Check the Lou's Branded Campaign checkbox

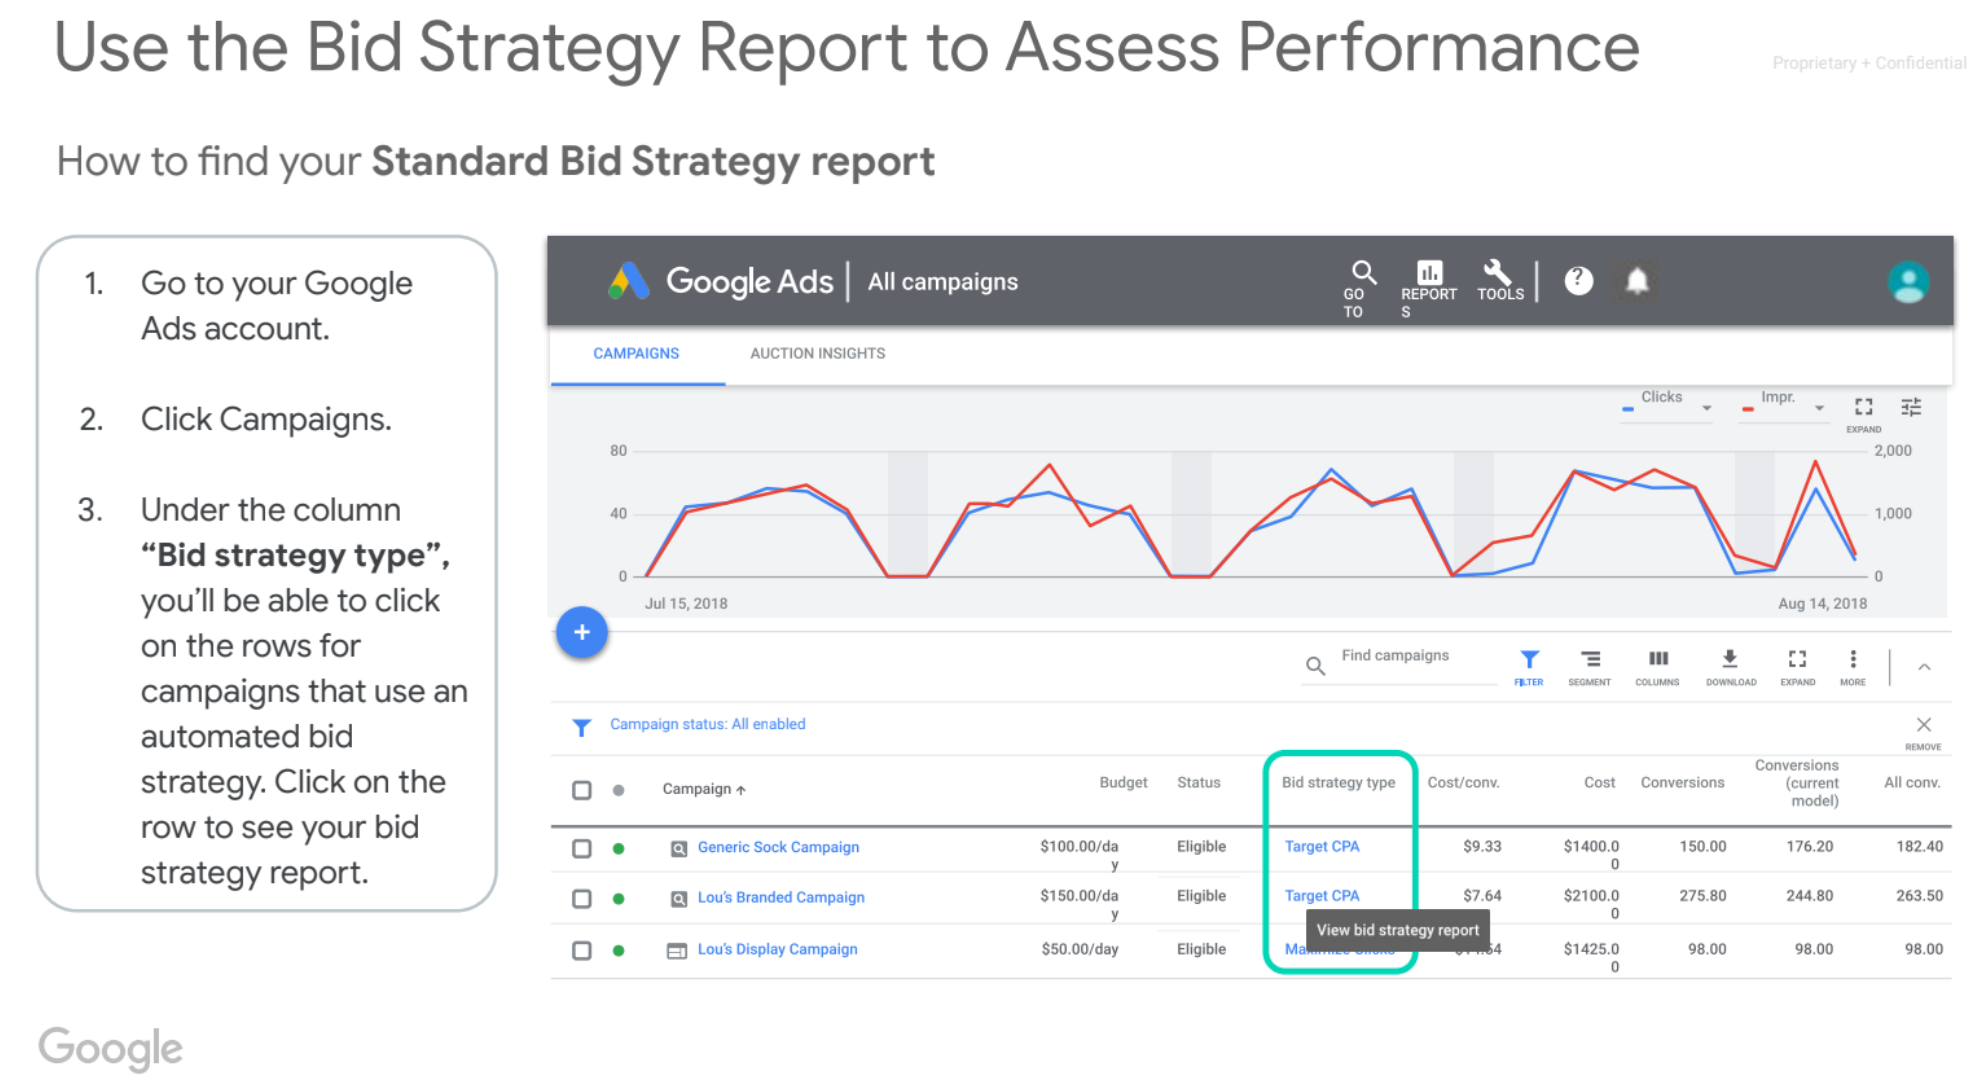pos(582,898)
